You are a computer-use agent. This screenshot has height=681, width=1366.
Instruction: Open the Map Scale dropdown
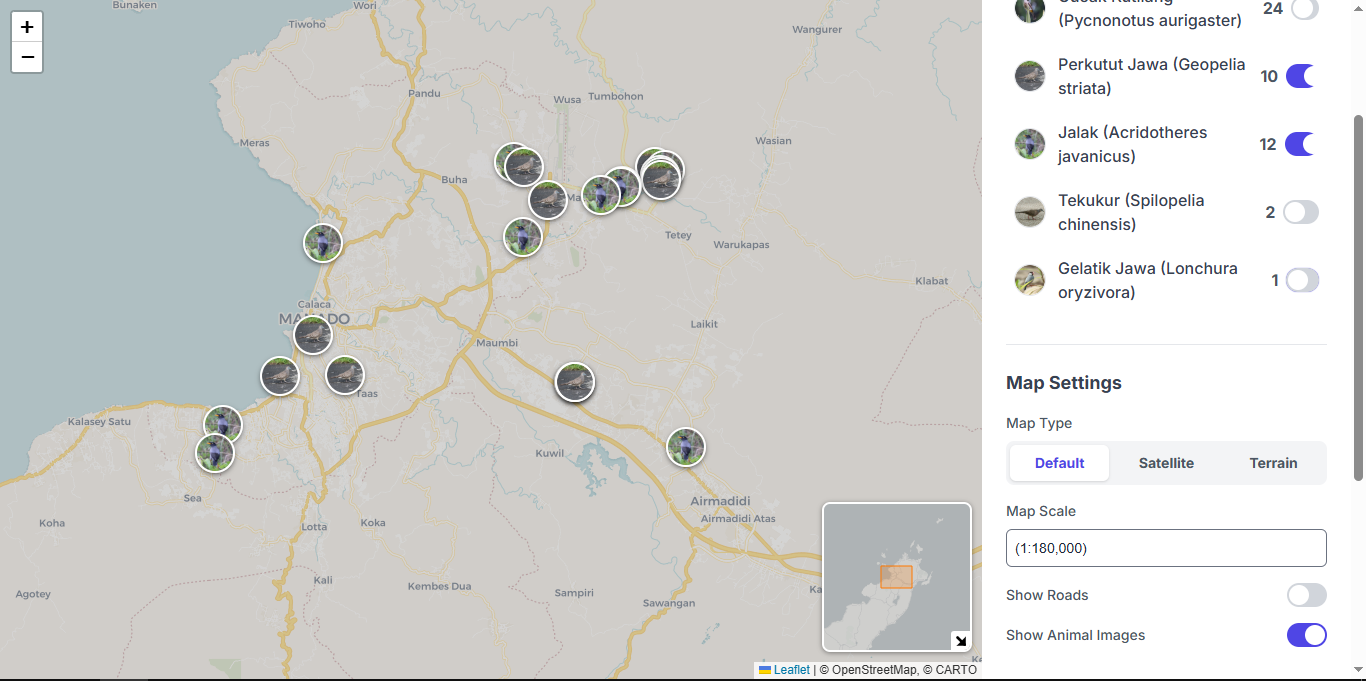pos(1166,548)
